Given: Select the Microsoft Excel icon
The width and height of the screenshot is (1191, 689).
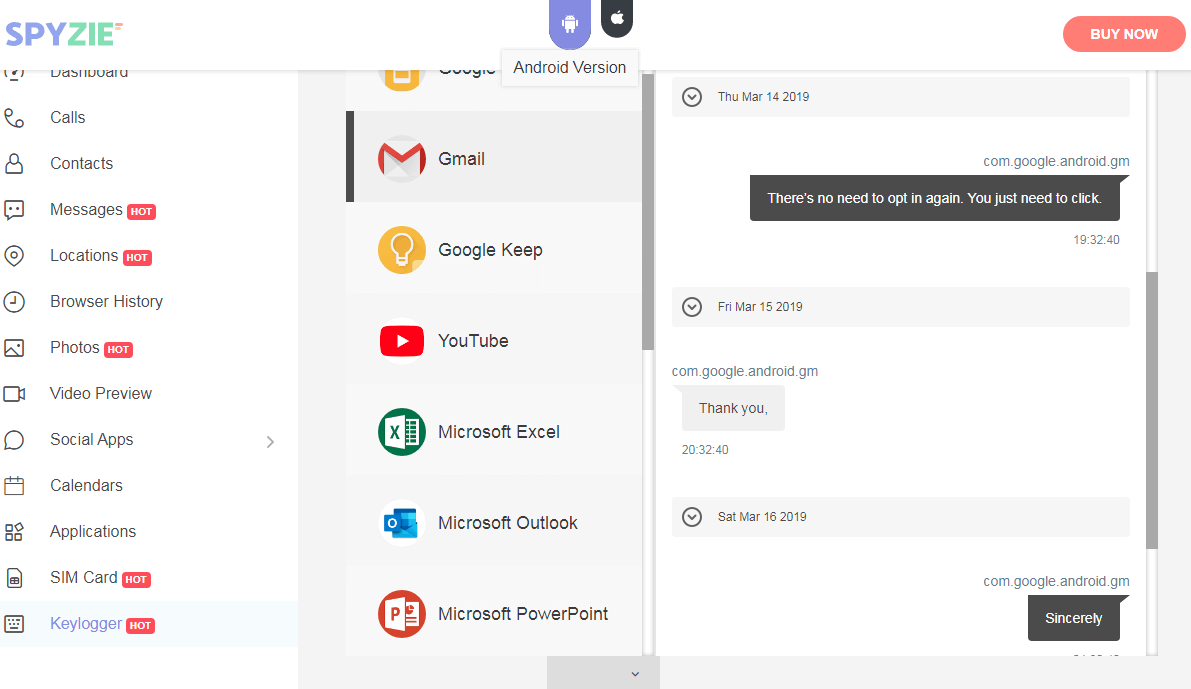Looking at the screenshot, I should click(x=402, y=432).
